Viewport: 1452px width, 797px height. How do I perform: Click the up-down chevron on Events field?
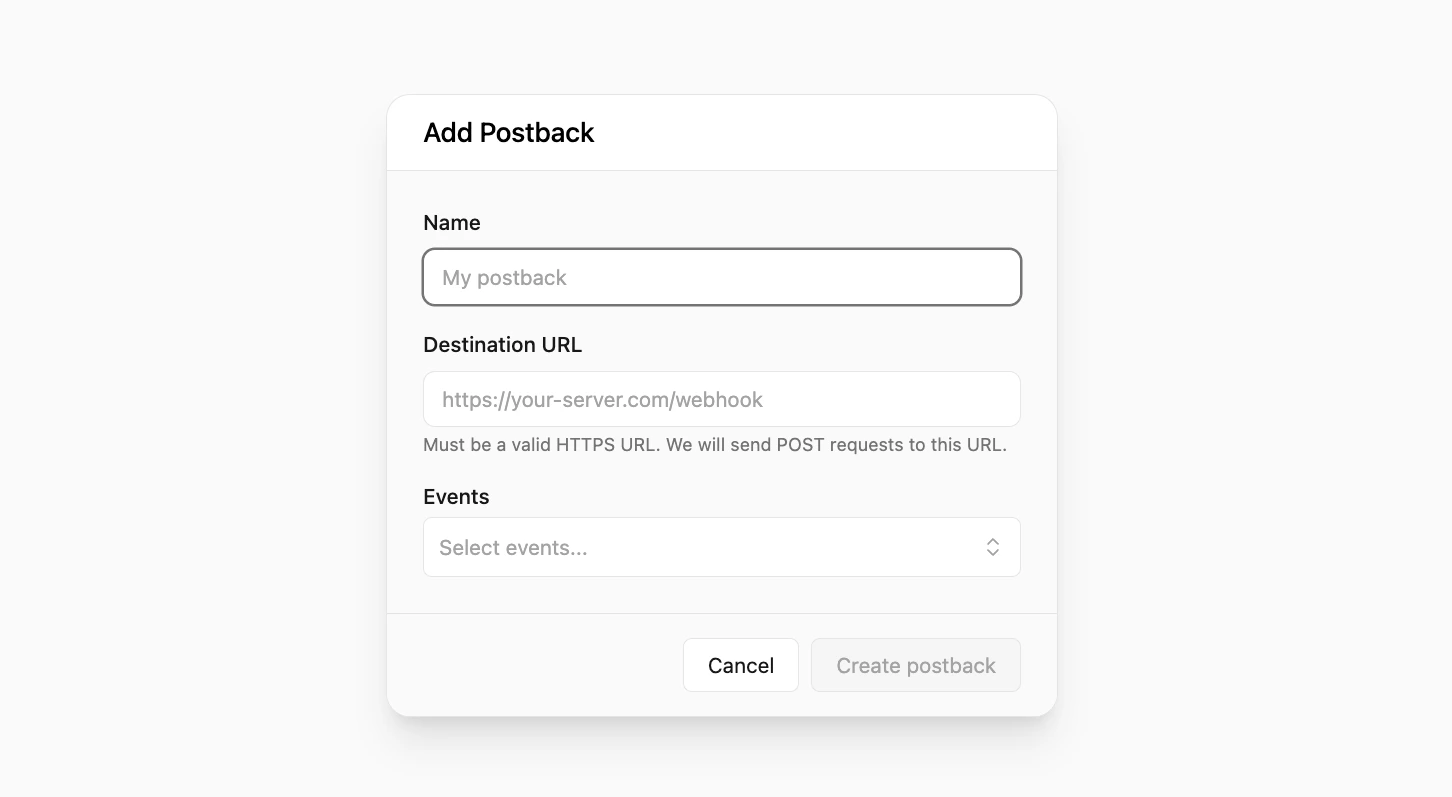point(993,547)
